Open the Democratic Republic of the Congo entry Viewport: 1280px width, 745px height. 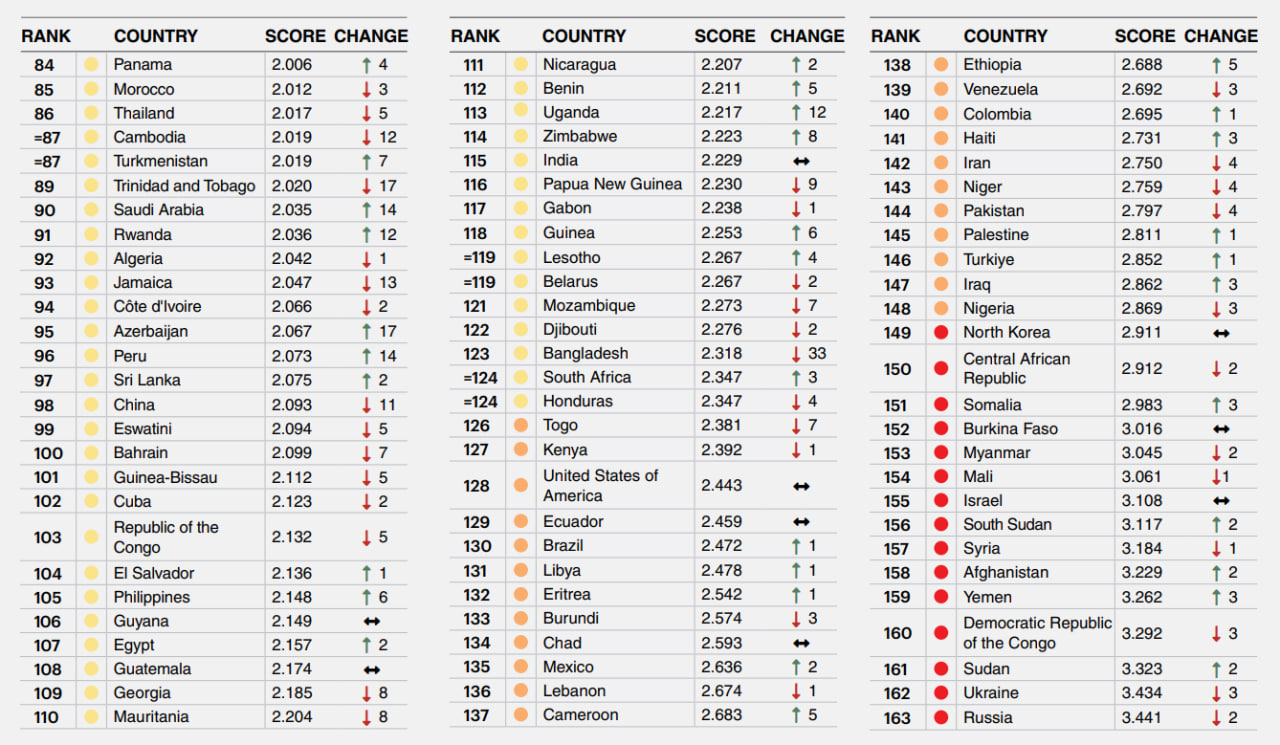click(1036, 633)
